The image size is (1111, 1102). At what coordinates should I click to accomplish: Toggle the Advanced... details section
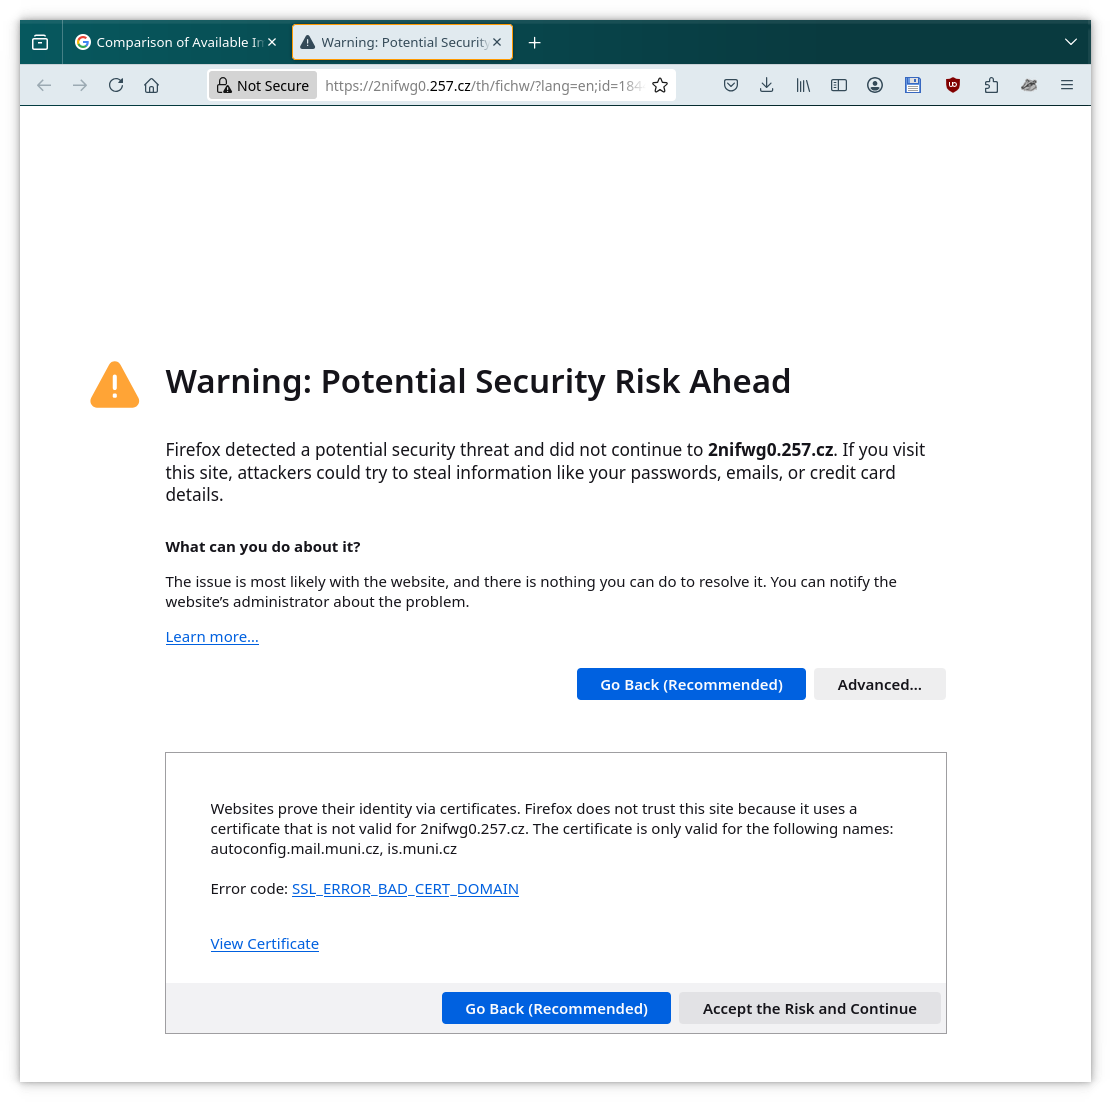879,685
